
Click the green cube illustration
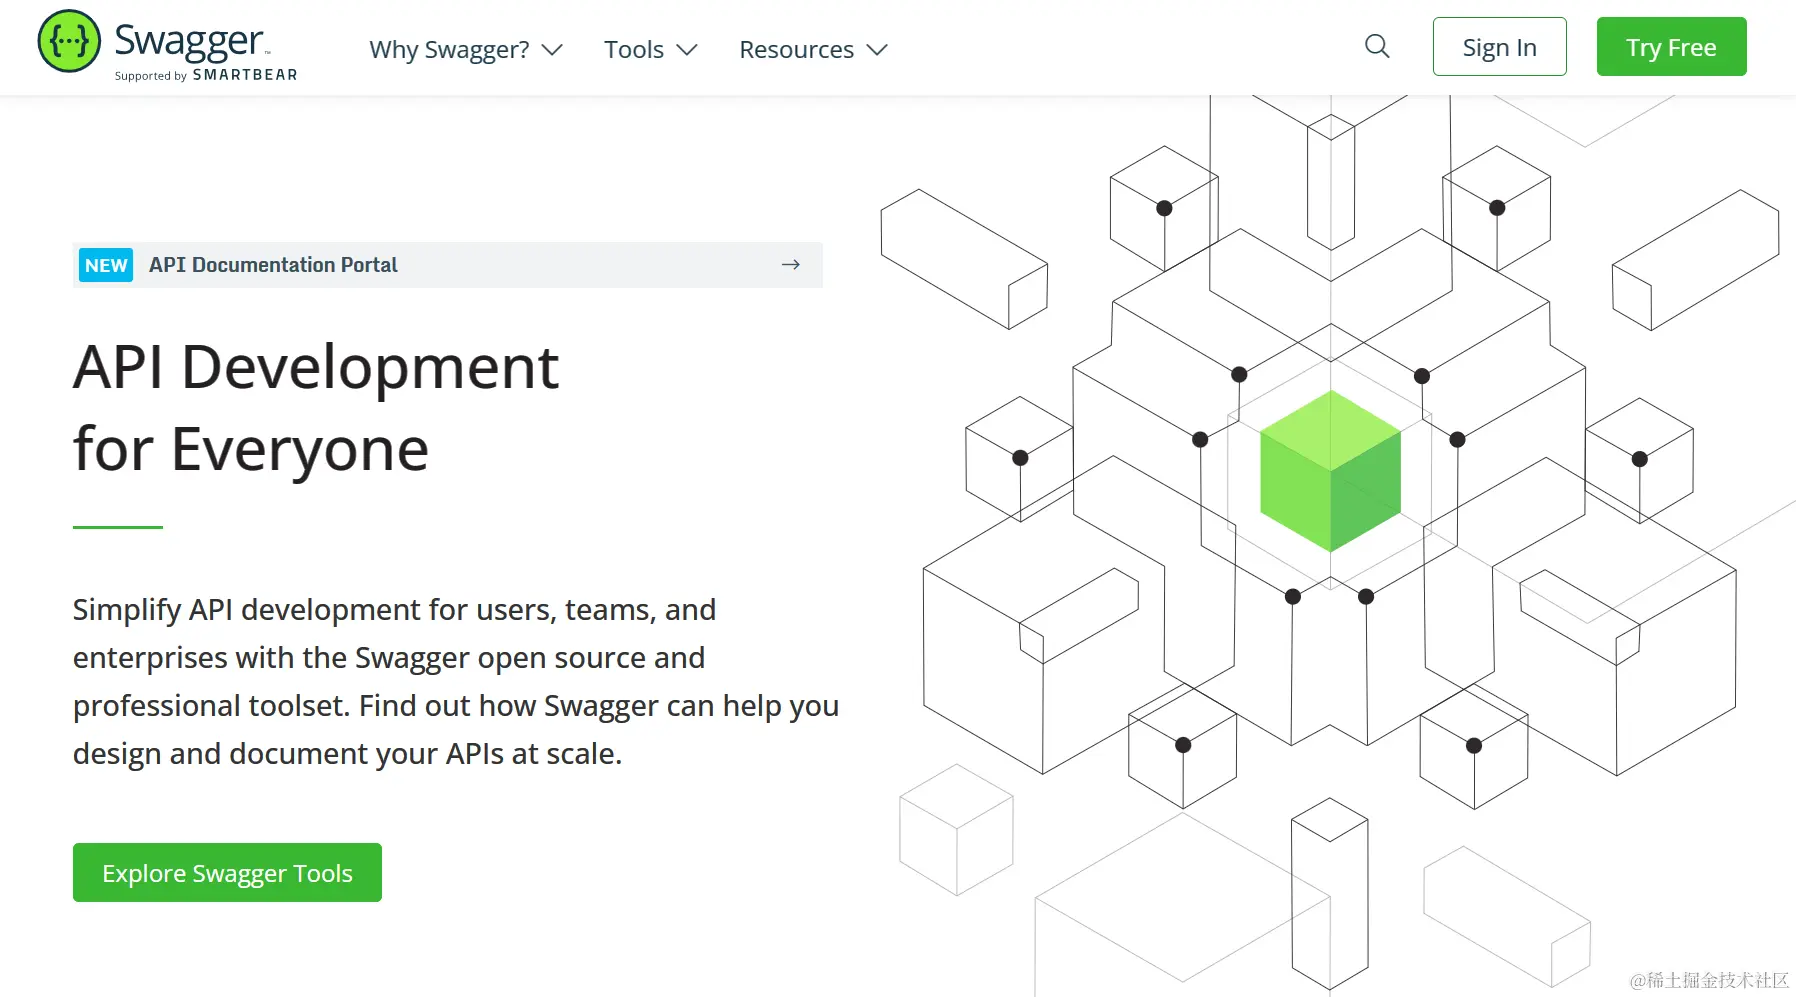1330,471
